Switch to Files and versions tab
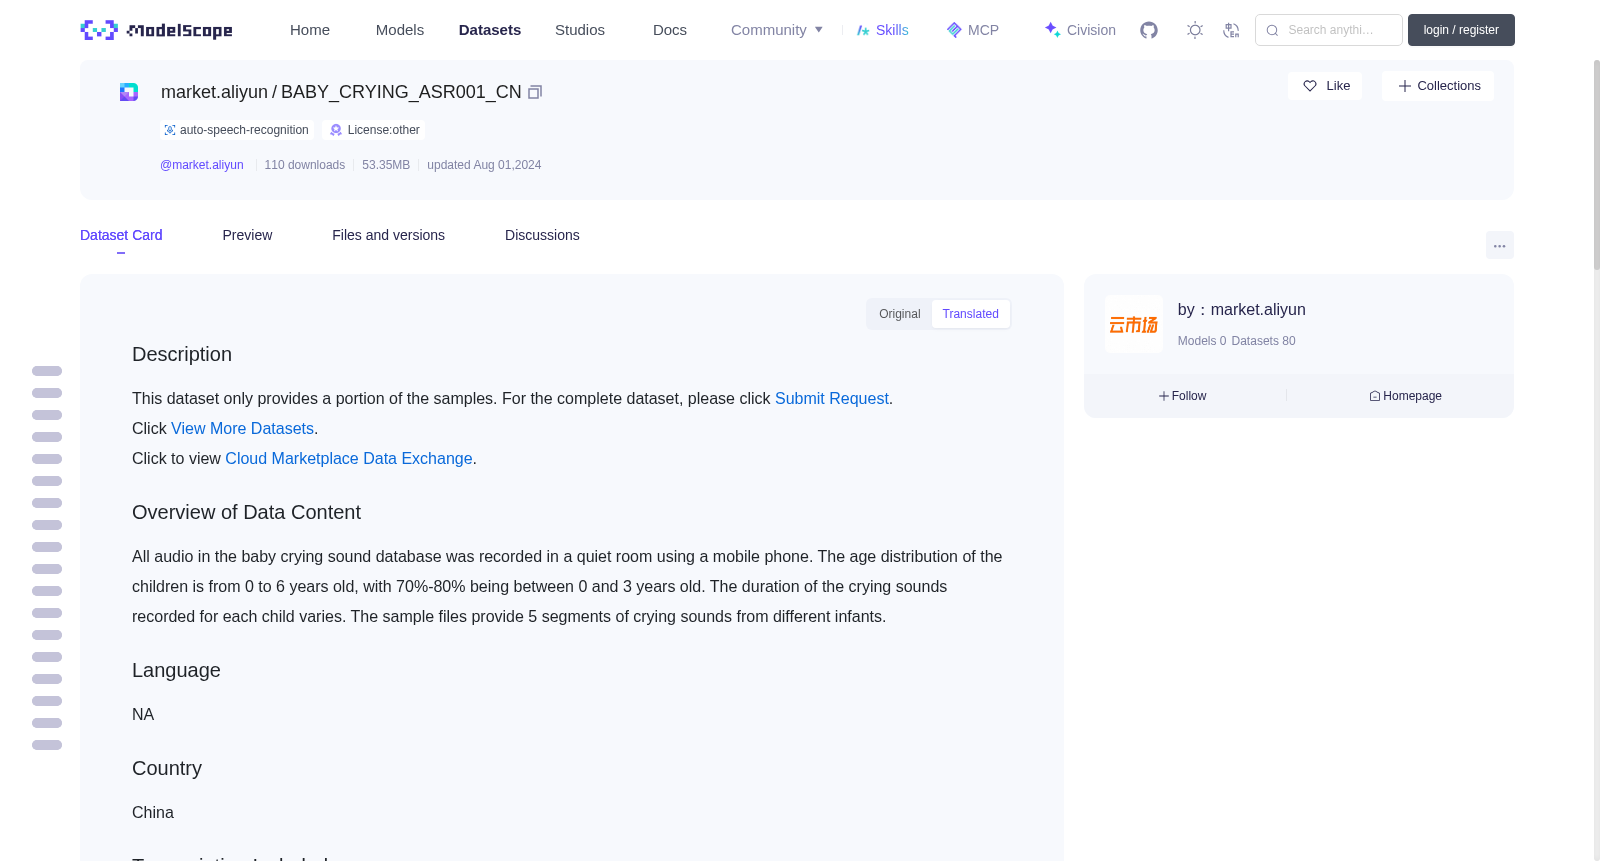The height and width of the screenshot is (861, 1600). 388,235
